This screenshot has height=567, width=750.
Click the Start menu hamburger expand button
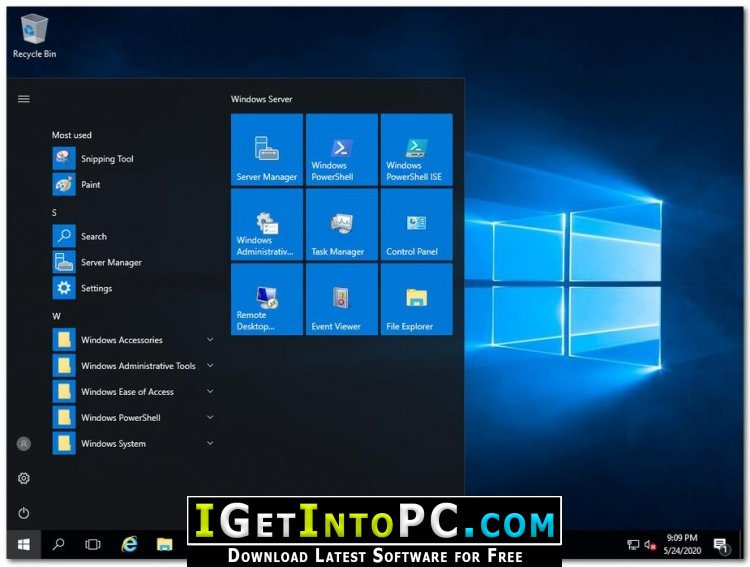point(23,99)
